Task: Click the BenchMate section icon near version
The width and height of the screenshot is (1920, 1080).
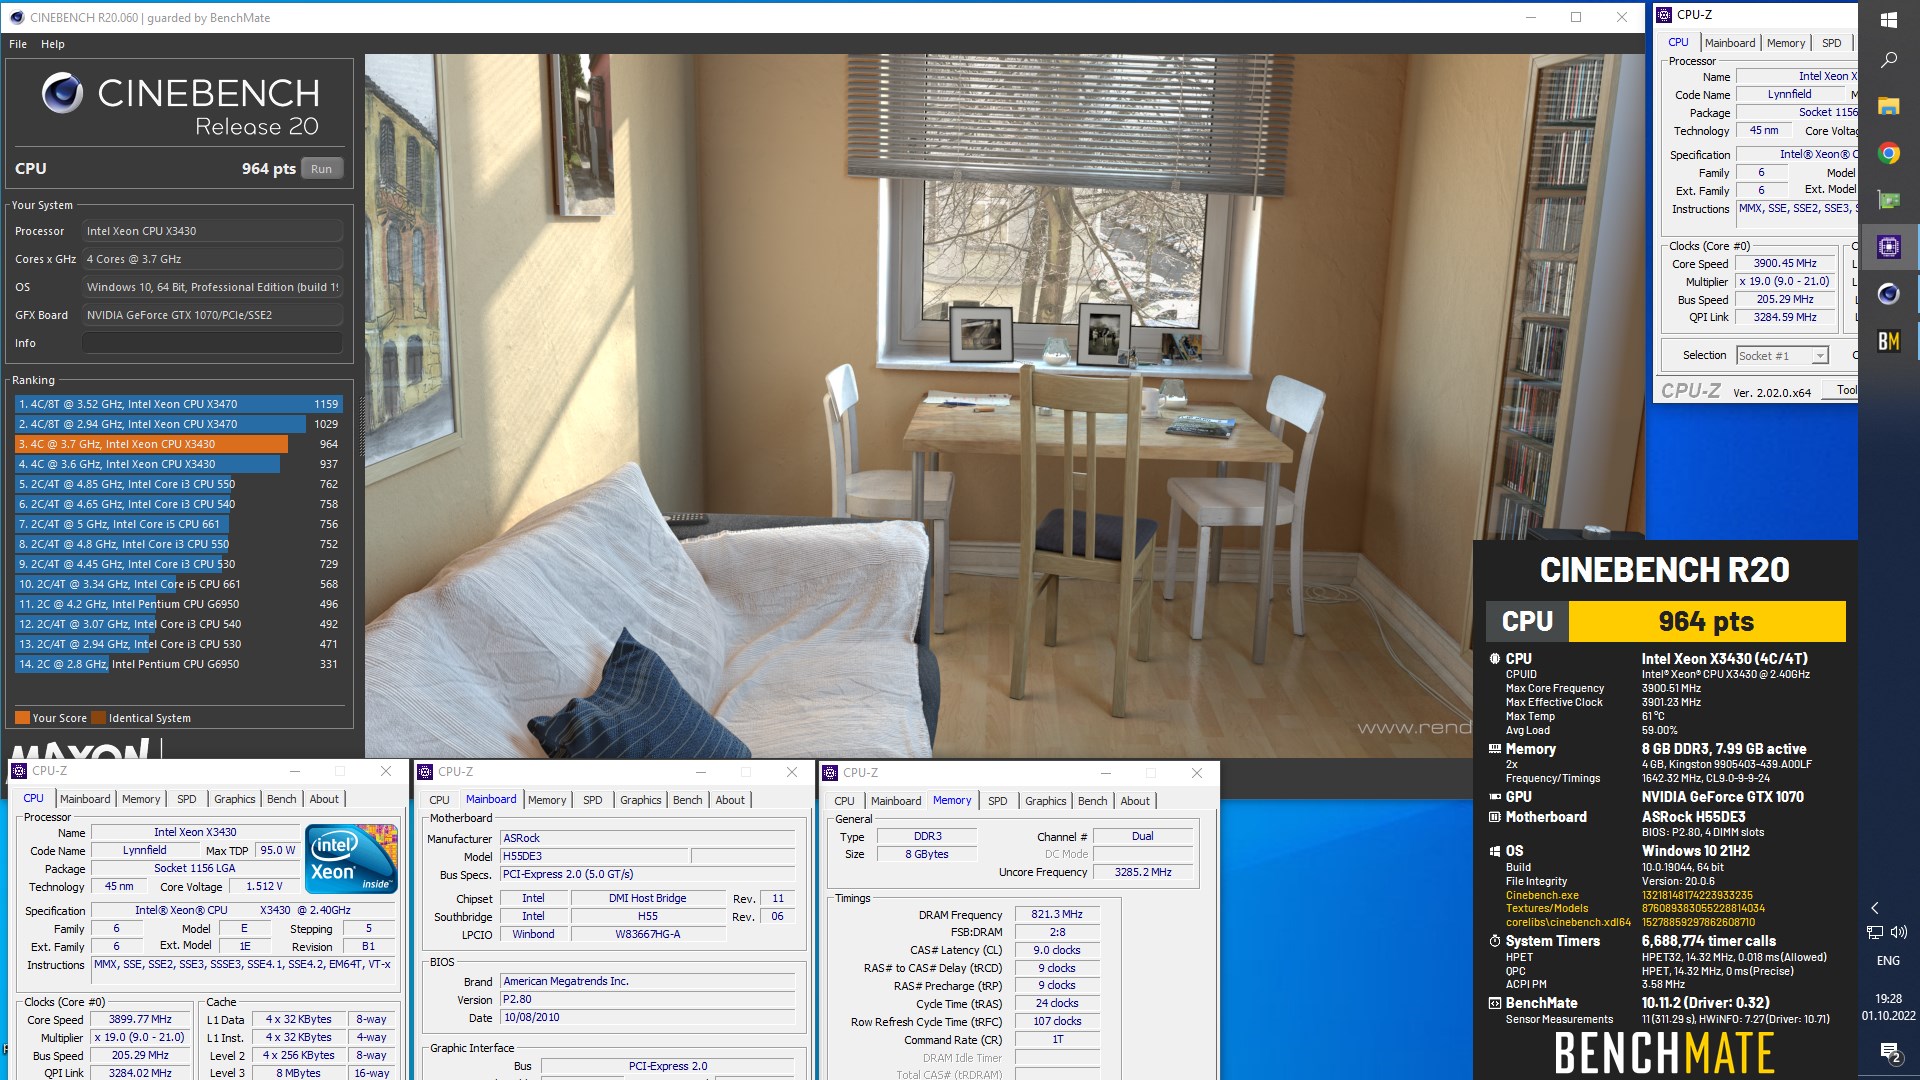Action: 1495,1003
